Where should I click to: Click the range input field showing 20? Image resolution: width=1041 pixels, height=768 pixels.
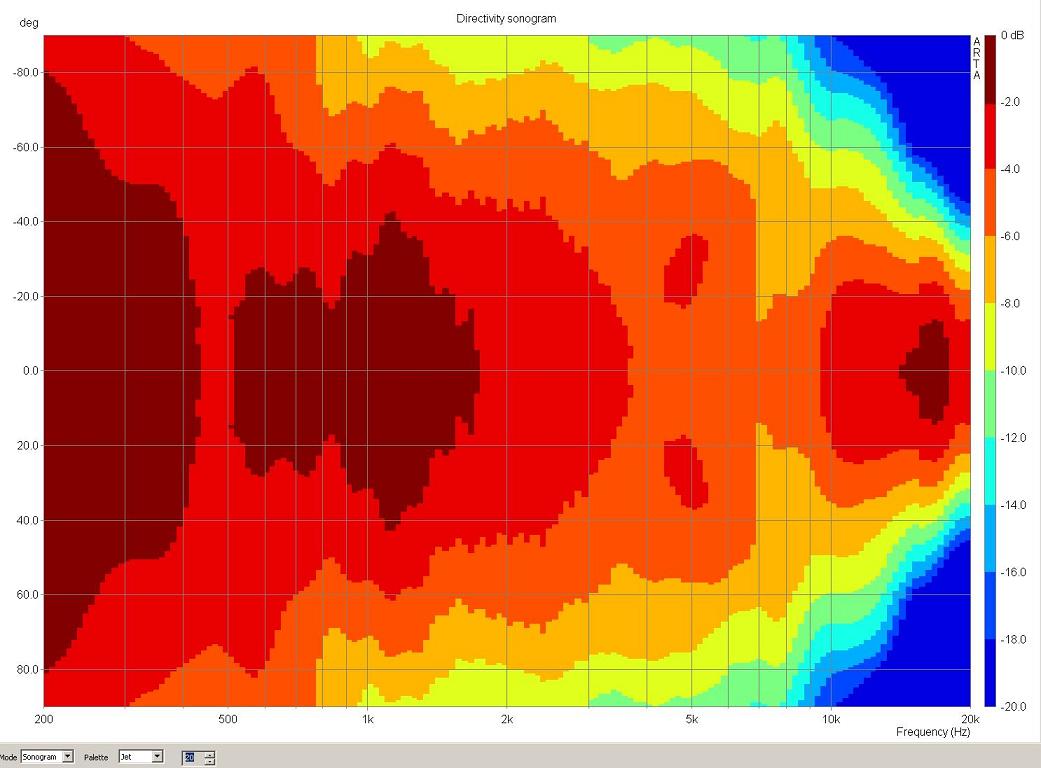[x=190, y=757]
